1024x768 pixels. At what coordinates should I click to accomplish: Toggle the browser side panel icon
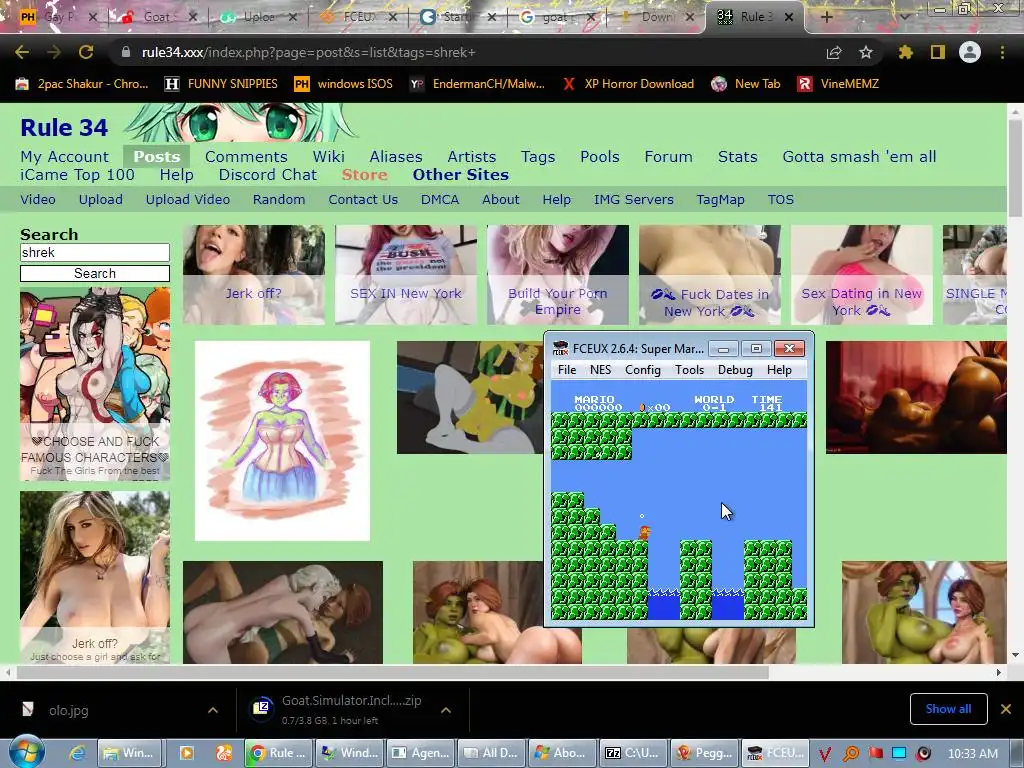point(938,52)
